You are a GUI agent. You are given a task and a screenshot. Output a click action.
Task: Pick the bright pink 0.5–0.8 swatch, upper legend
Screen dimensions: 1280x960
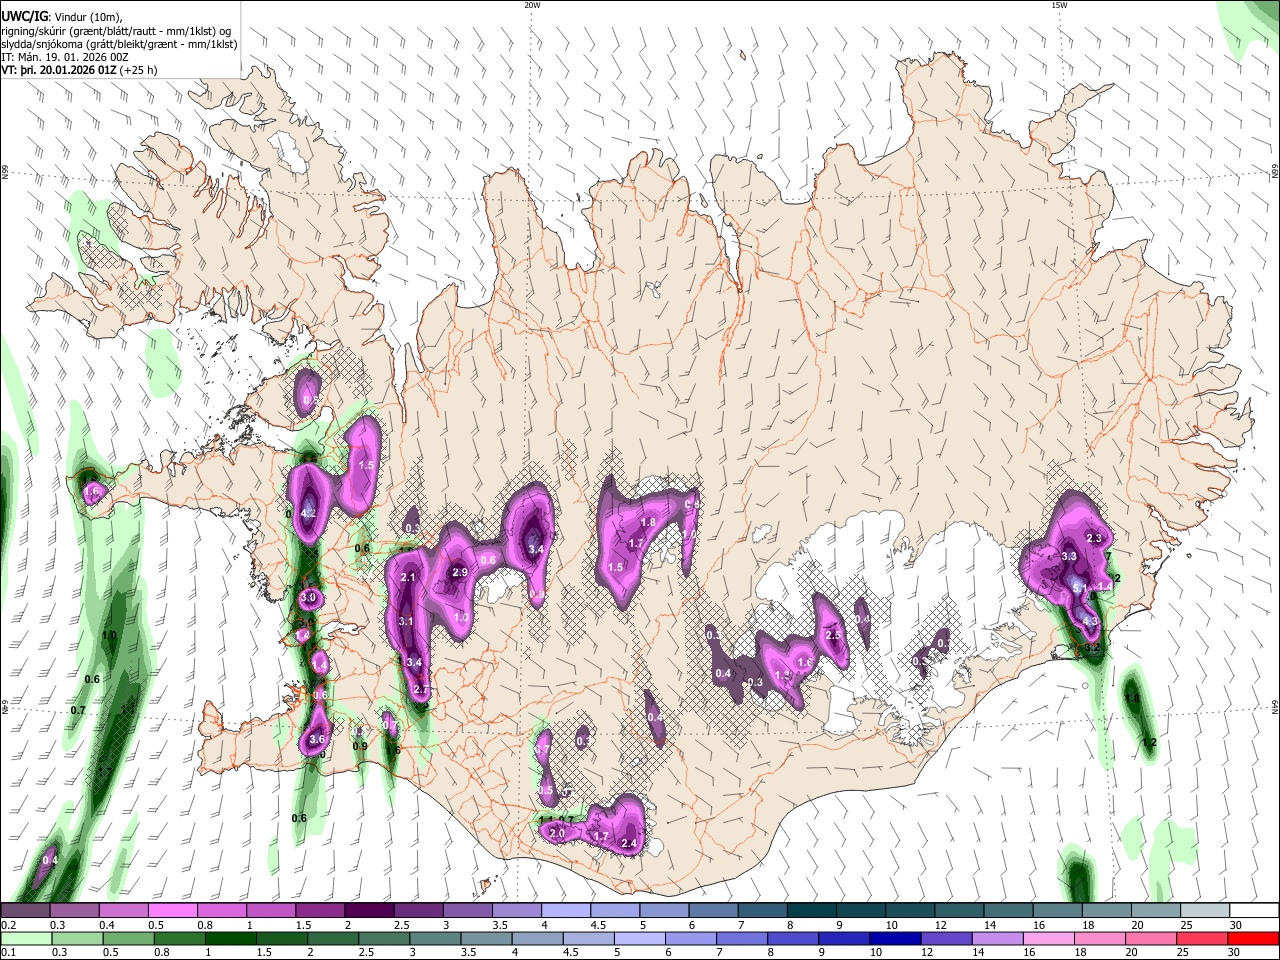click(172, 910)
